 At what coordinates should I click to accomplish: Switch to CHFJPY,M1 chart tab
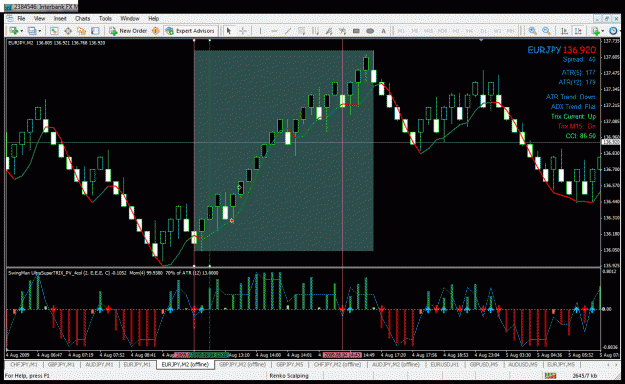(x=24, y=364)
